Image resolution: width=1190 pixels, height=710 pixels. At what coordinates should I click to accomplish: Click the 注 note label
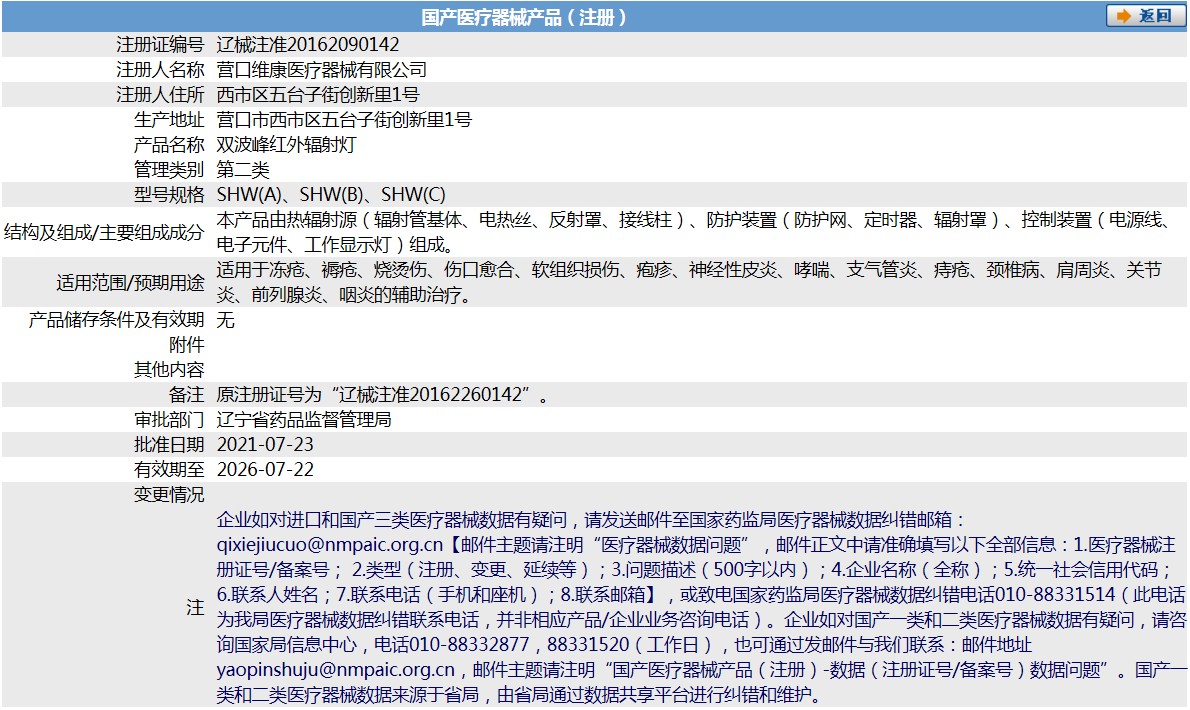196,608
